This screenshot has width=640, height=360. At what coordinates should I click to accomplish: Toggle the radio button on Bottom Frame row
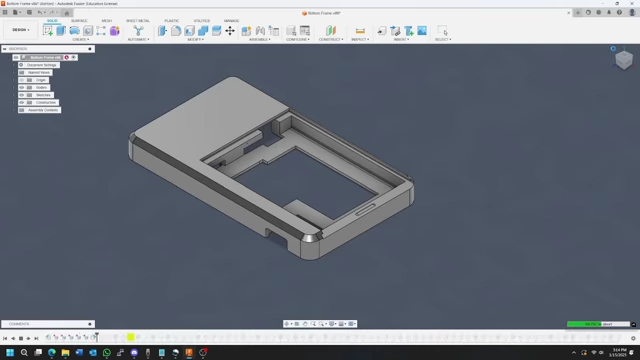pyautogui.click(x=73, y=58)
